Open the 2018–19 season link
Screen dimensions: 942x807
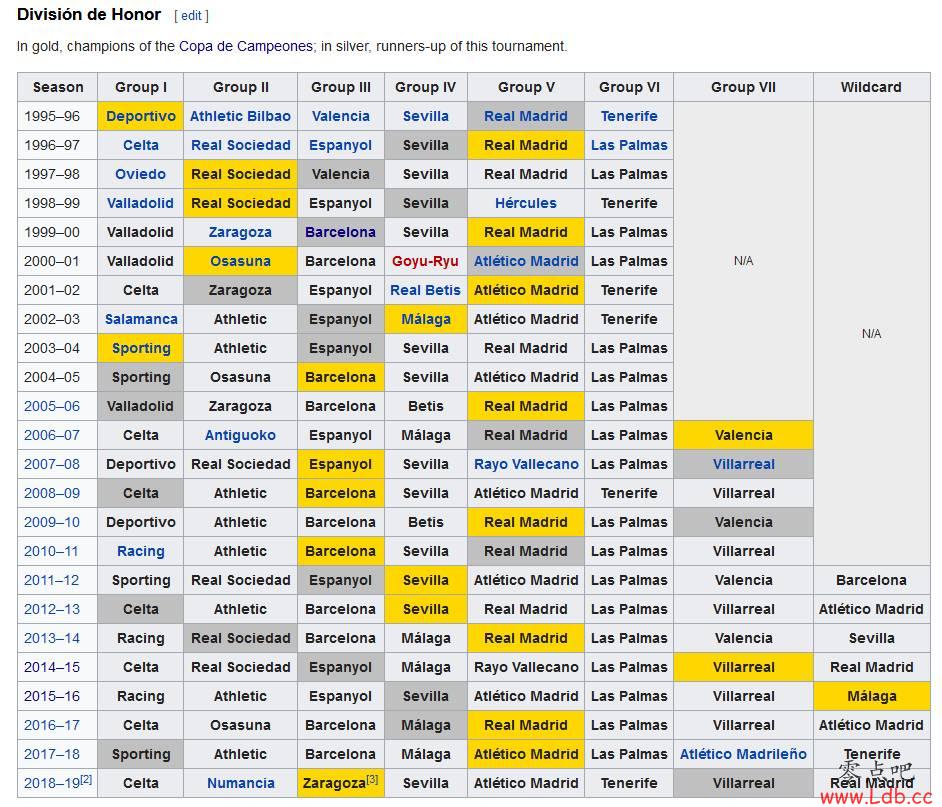tap(52, 784)
